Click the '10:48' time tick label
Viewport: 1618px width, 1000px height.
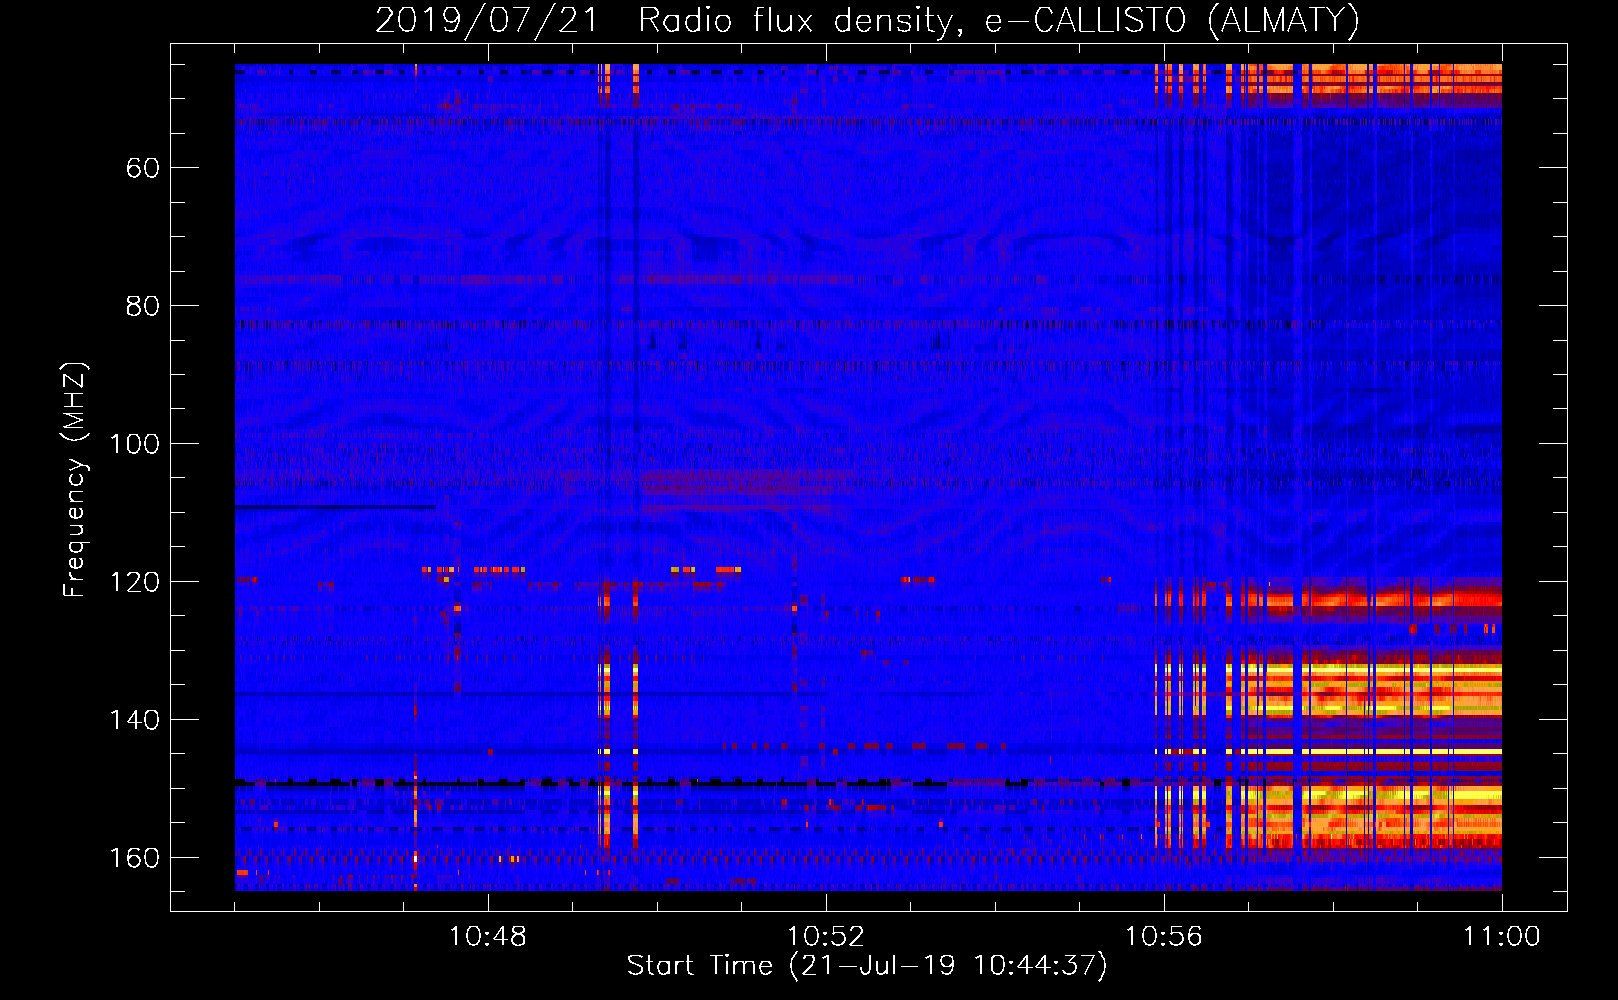point(488,937)
